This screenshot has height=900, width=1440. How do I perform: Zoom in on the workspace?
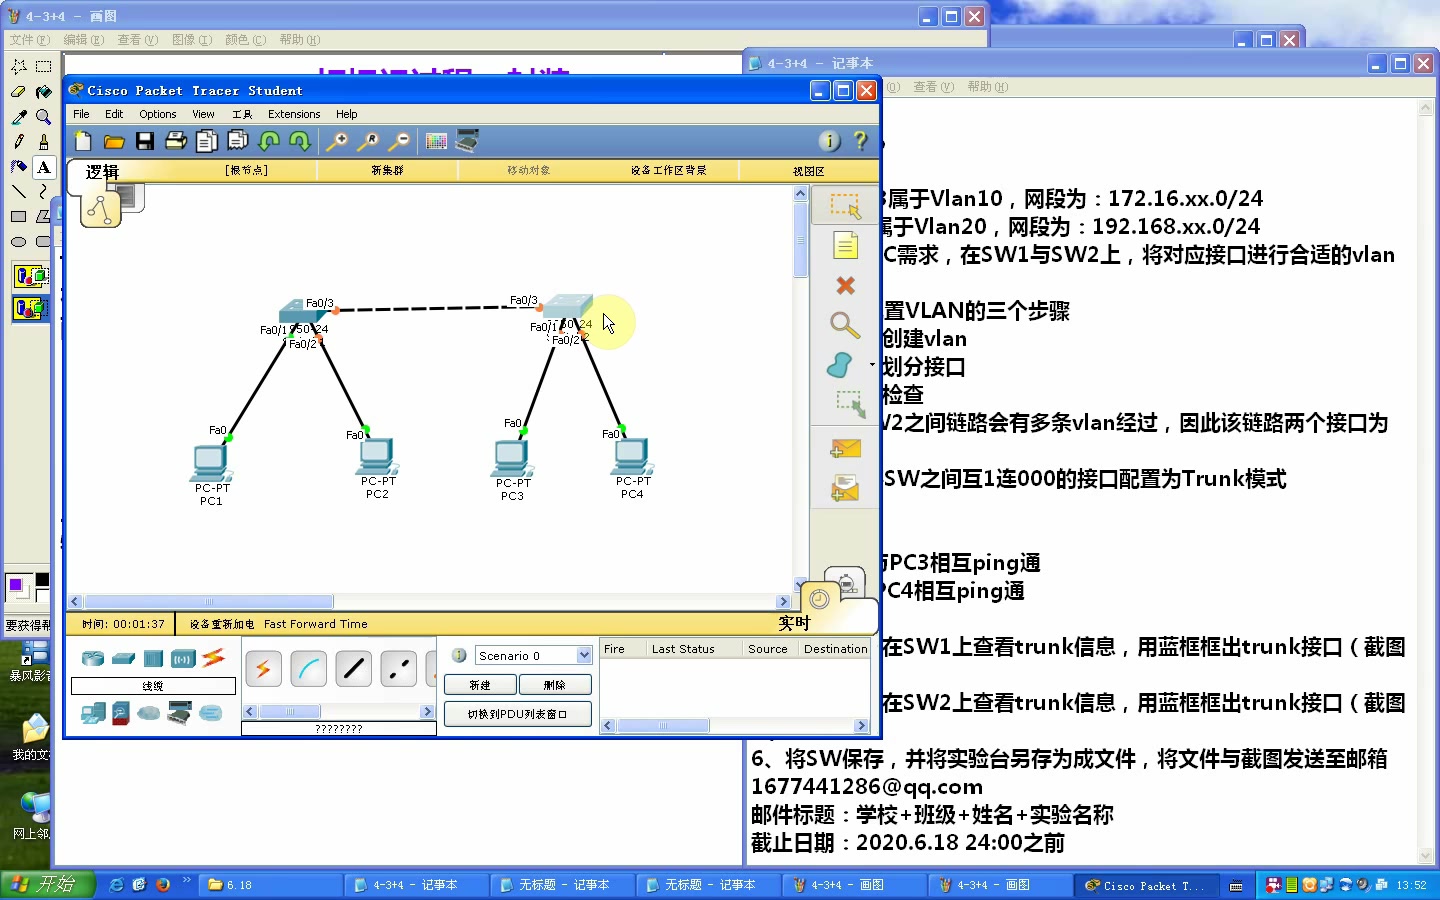[337, 141]
